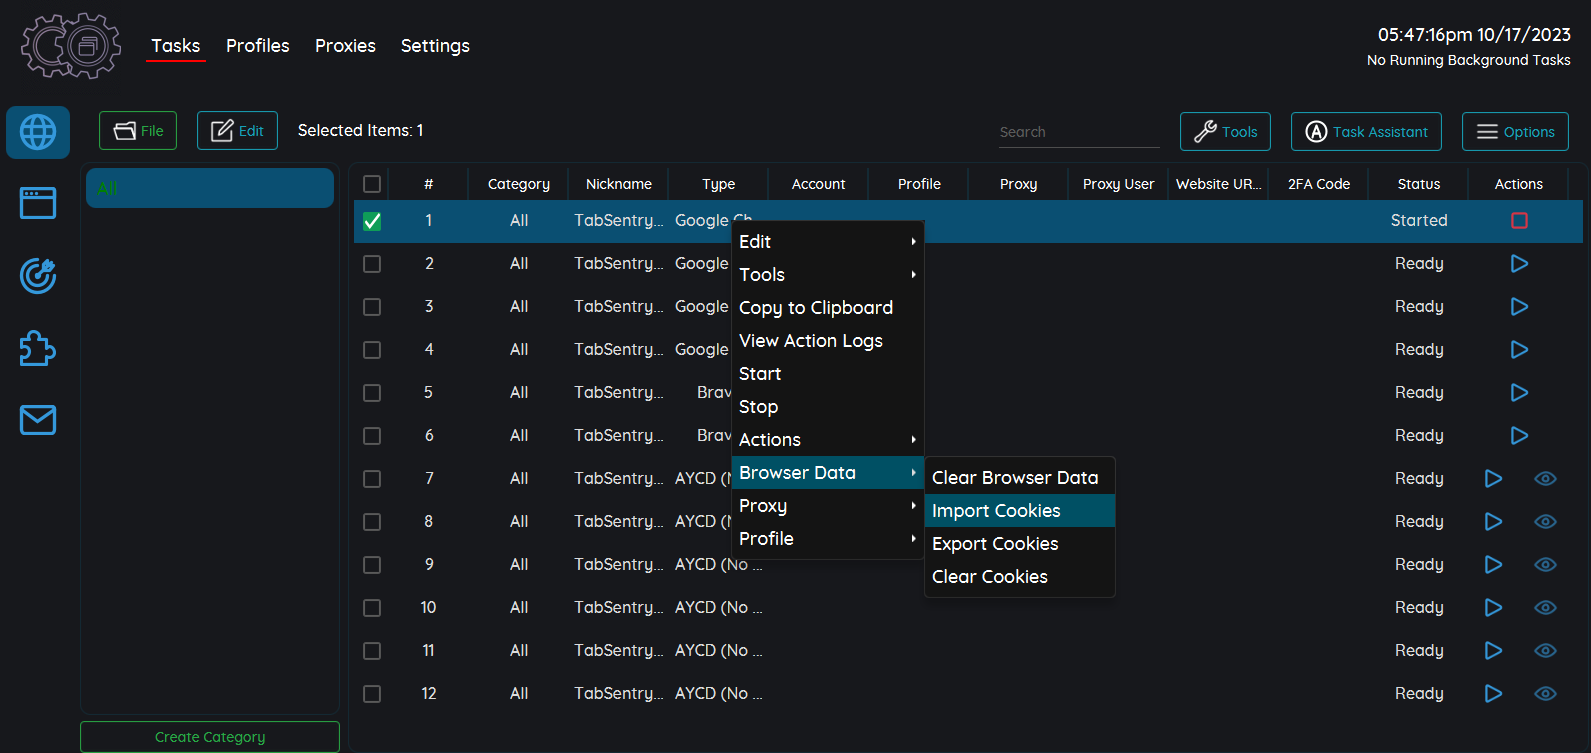Uncheck the checkbox for task 1

372,221
